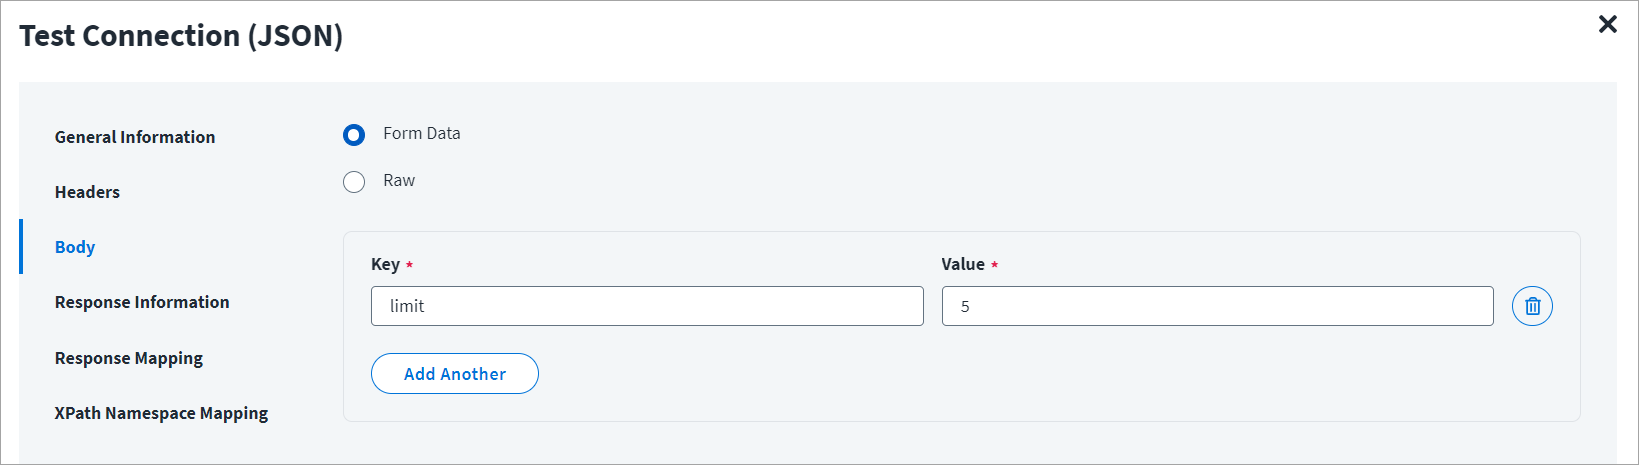Click the Test Connection (JSON) title

coord(181,36)
